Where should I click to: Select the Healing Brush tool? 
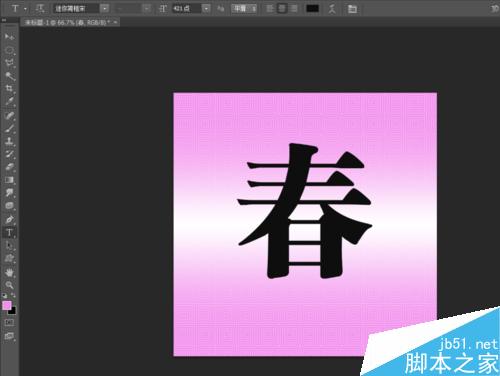9,115
